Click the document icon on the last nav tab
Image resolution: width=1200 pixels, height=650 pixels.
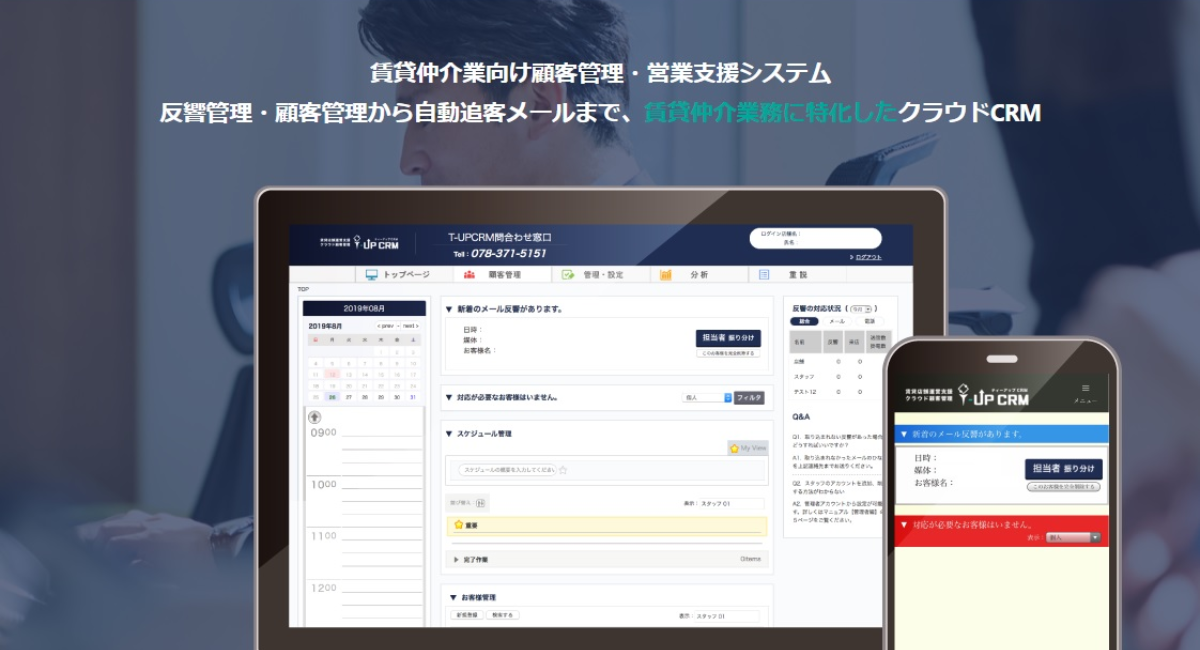click(x=764, y=274)
